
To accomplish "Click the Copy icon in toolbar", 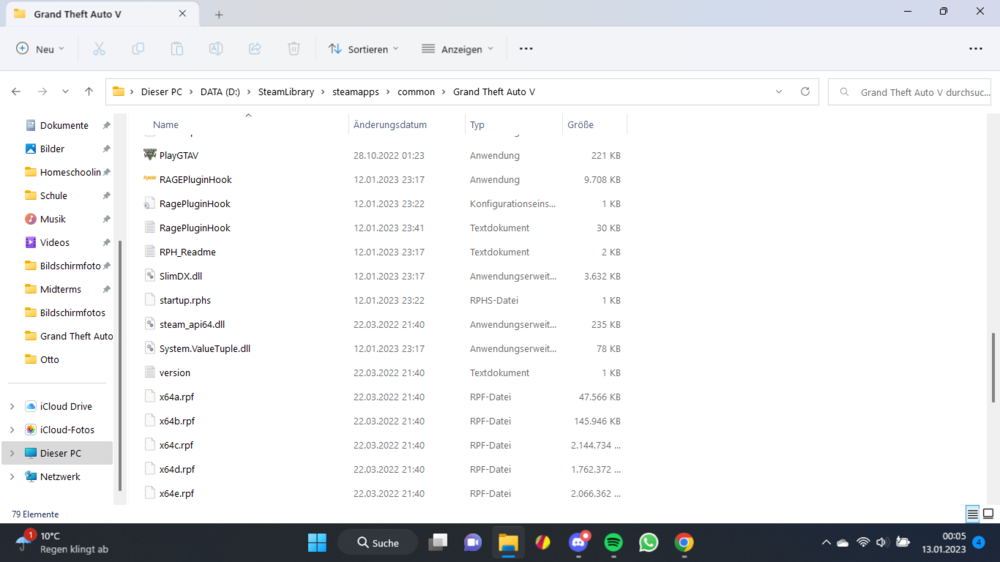I will 138,49.
